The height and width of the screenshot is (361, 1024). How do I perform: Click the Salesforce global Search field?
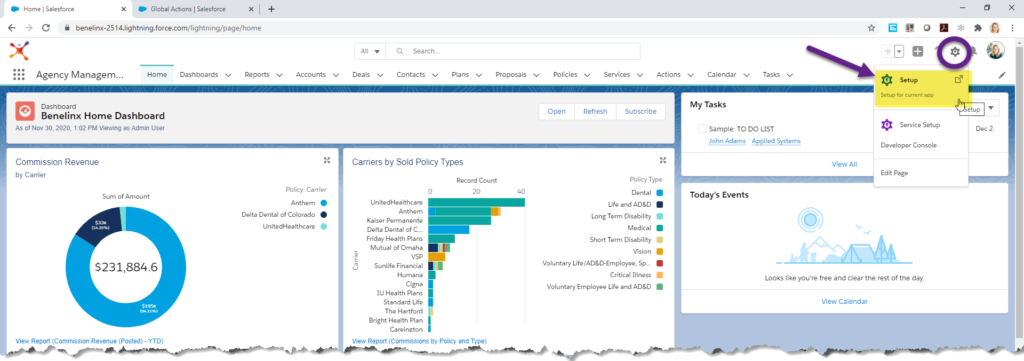tap(513, 51)
